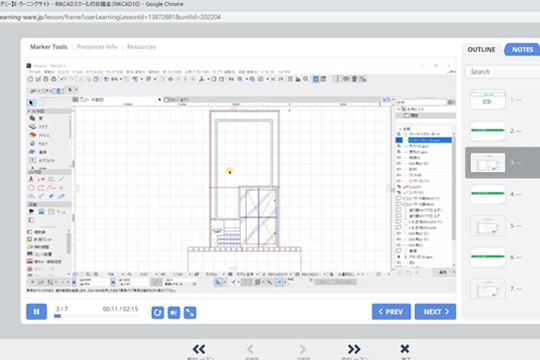Click the New document icon in CAD toolbar
This screenshot has height=360, width=540.
pyautogui.click(x=31, y=79)
